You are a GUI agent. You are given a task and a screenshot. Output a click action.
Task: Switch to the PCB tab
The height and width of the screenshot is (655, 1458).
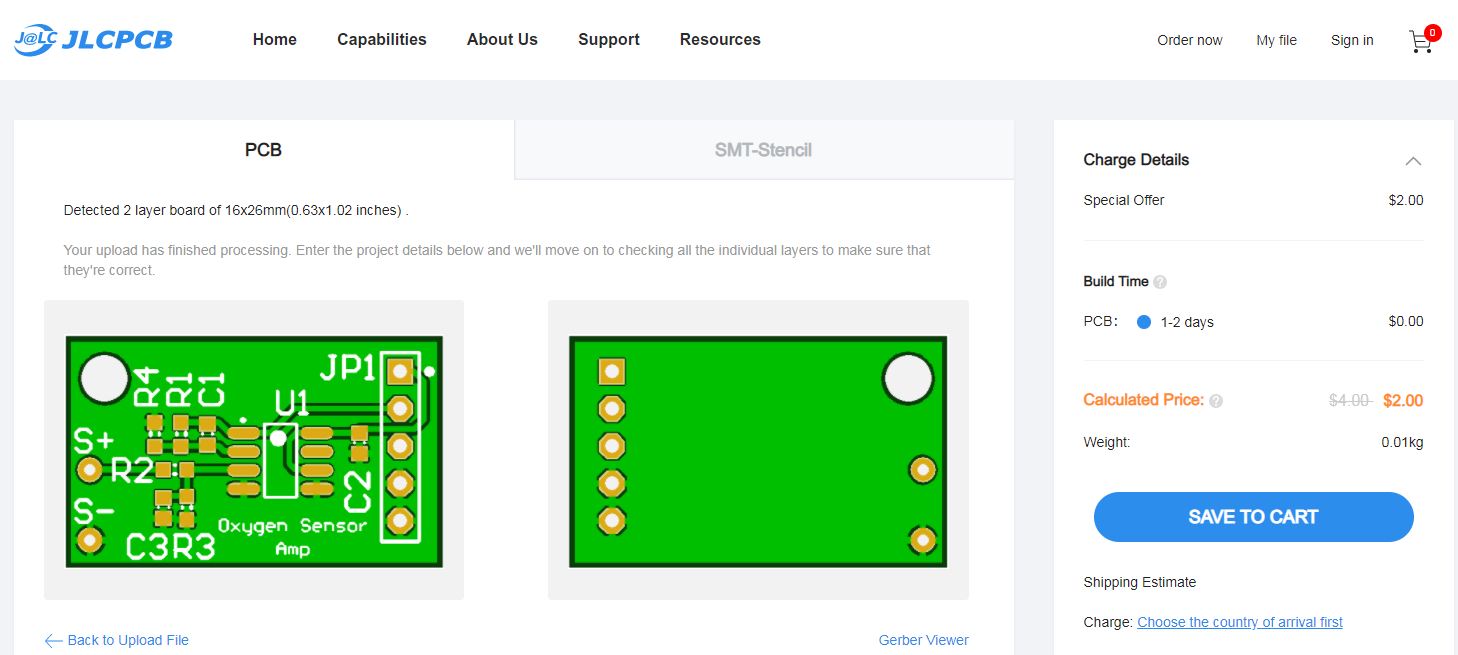click(264, 150)
